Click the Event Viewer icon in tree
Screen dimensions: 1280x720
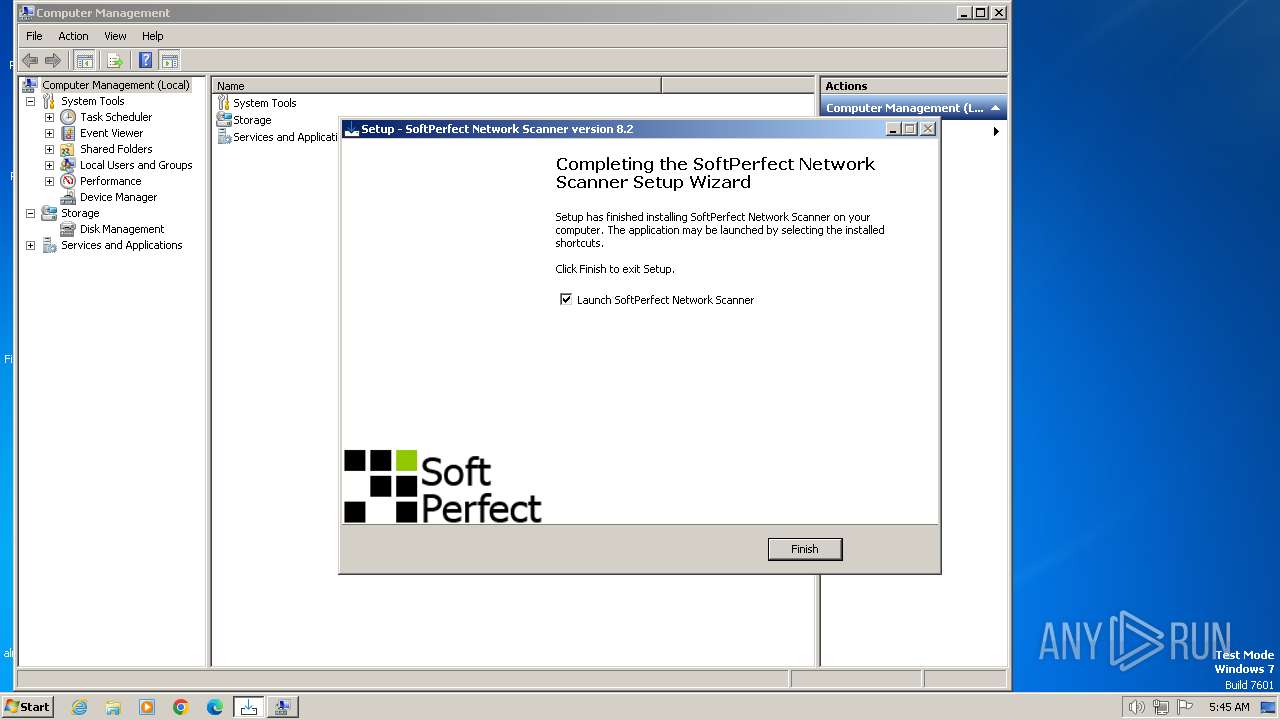tap(68, 133)
